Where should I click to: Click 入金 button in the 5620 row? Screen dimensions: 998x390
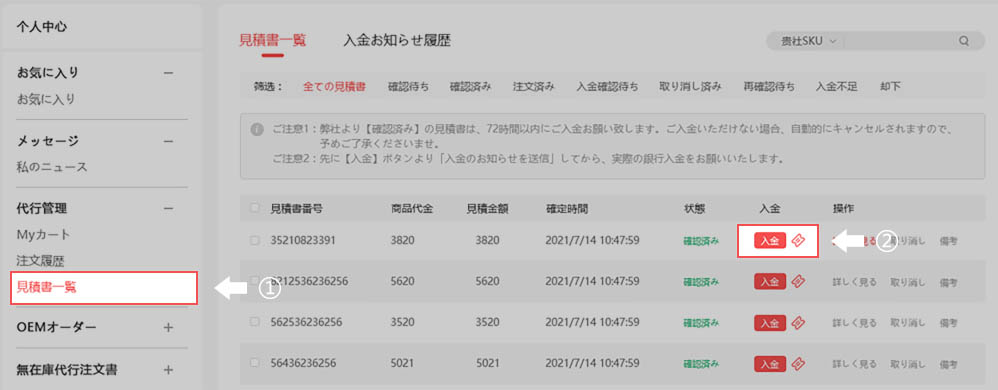click(x=770, y=282)
